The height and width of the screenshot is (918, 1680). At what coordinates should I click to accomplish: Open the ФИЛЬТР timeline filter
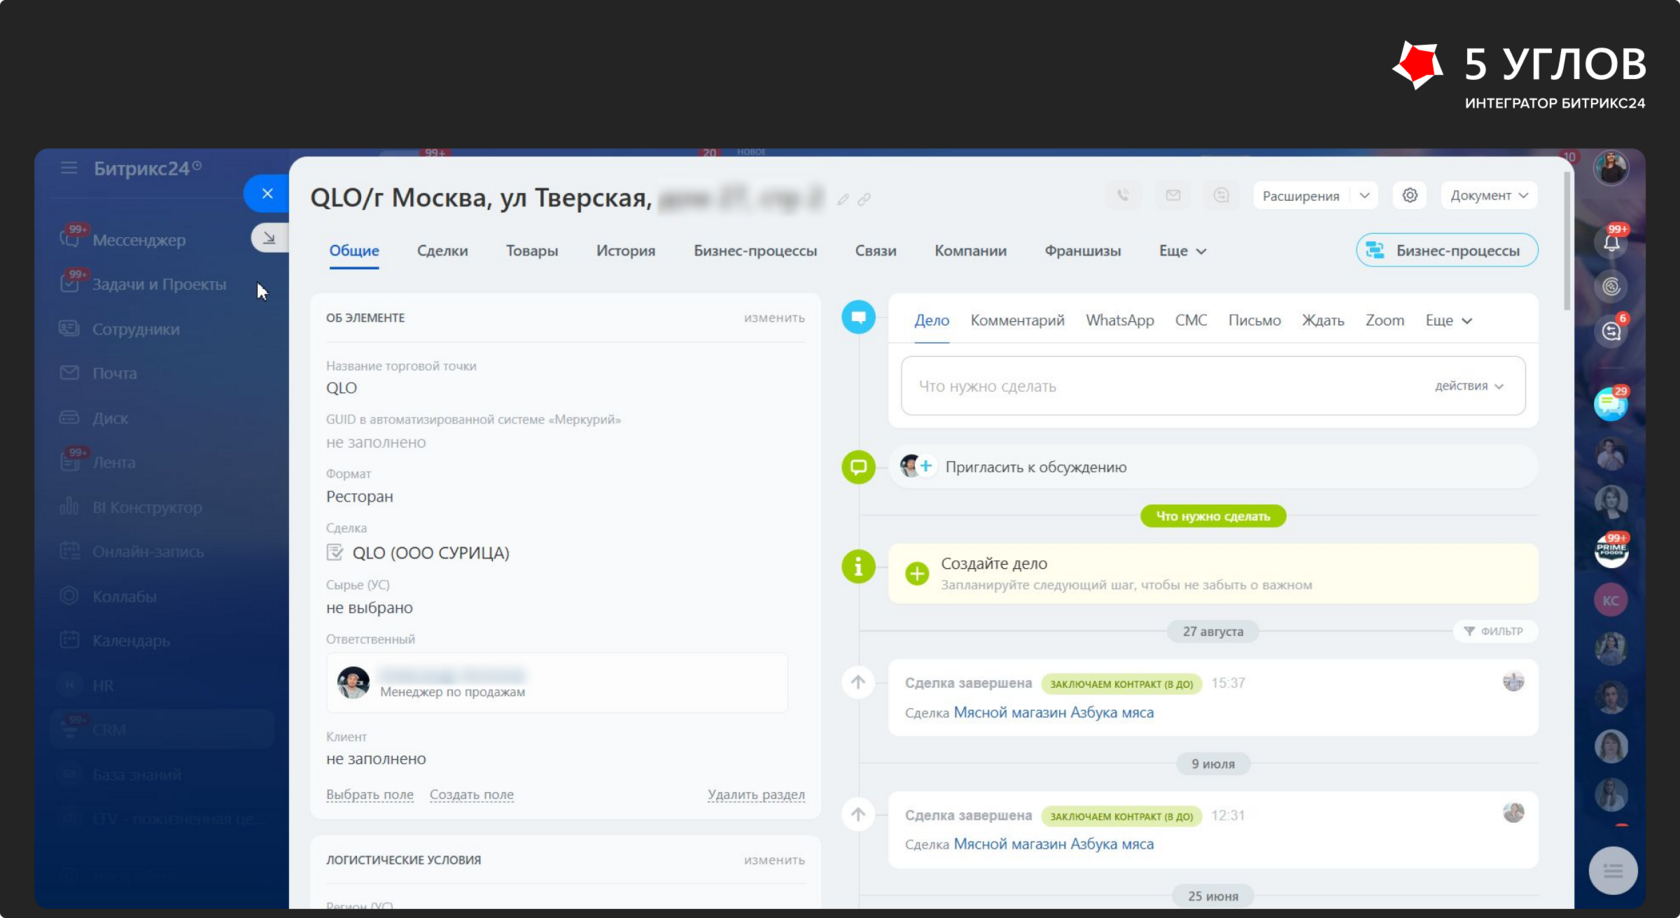coord(1495,631)
